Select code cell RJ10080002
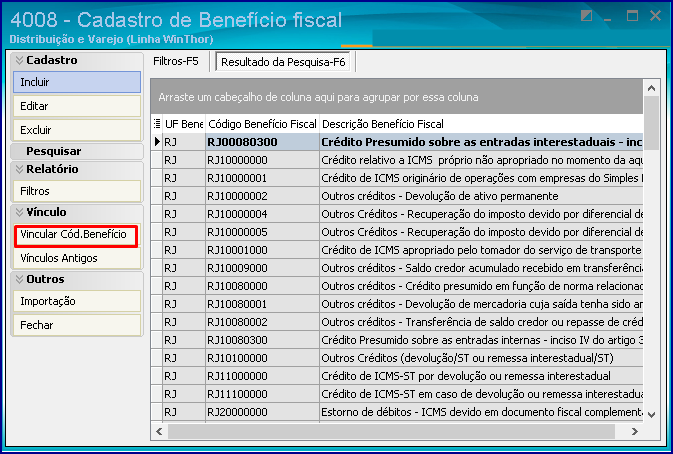The height and width of the screenshot is (454, 673). pyautogui.click(x=262, y=322)
